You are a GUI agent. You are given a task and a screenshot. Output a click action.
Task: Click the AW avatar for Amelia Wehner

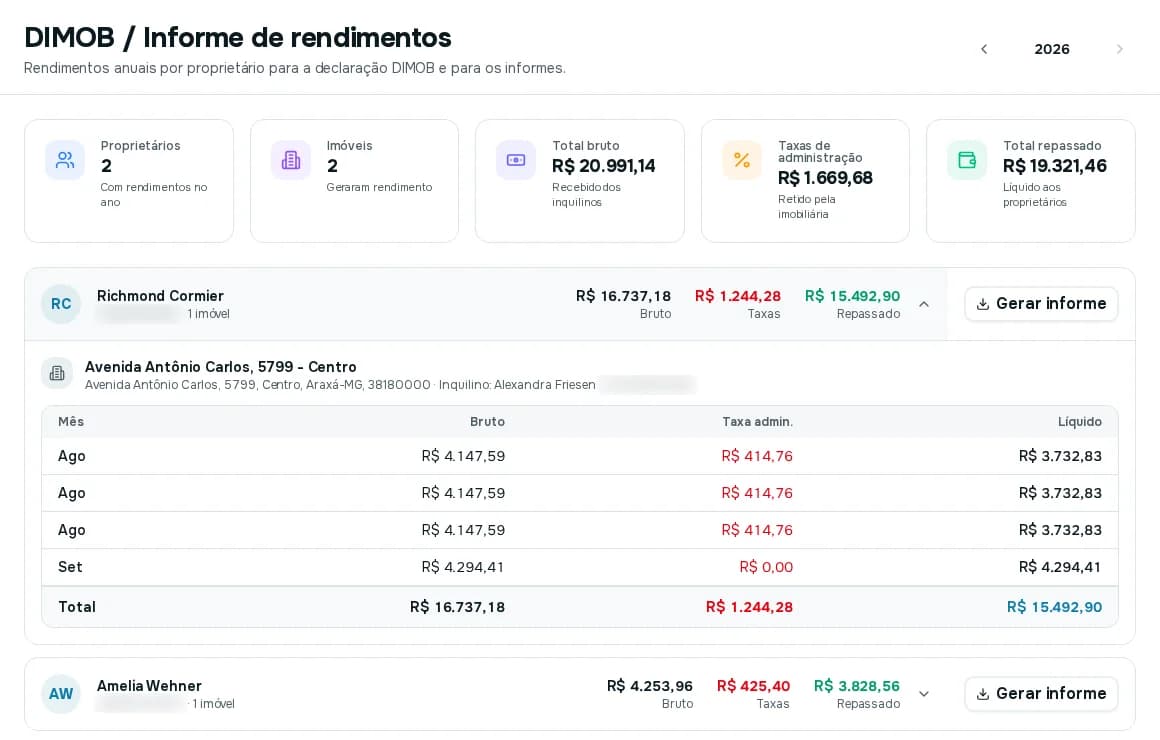[x=61, y=694]
